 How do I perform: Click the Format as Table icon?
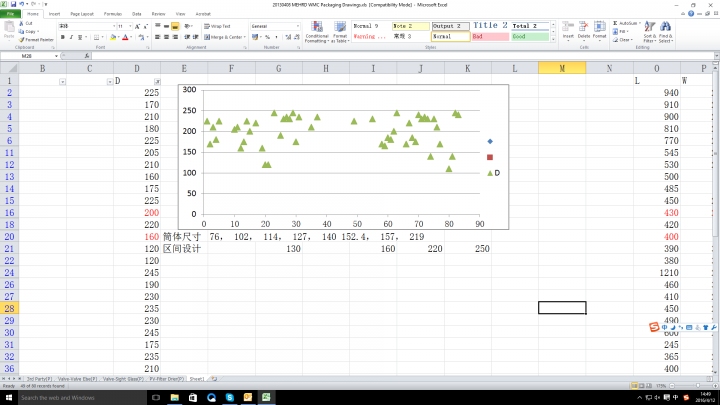(x=338, y=30)
